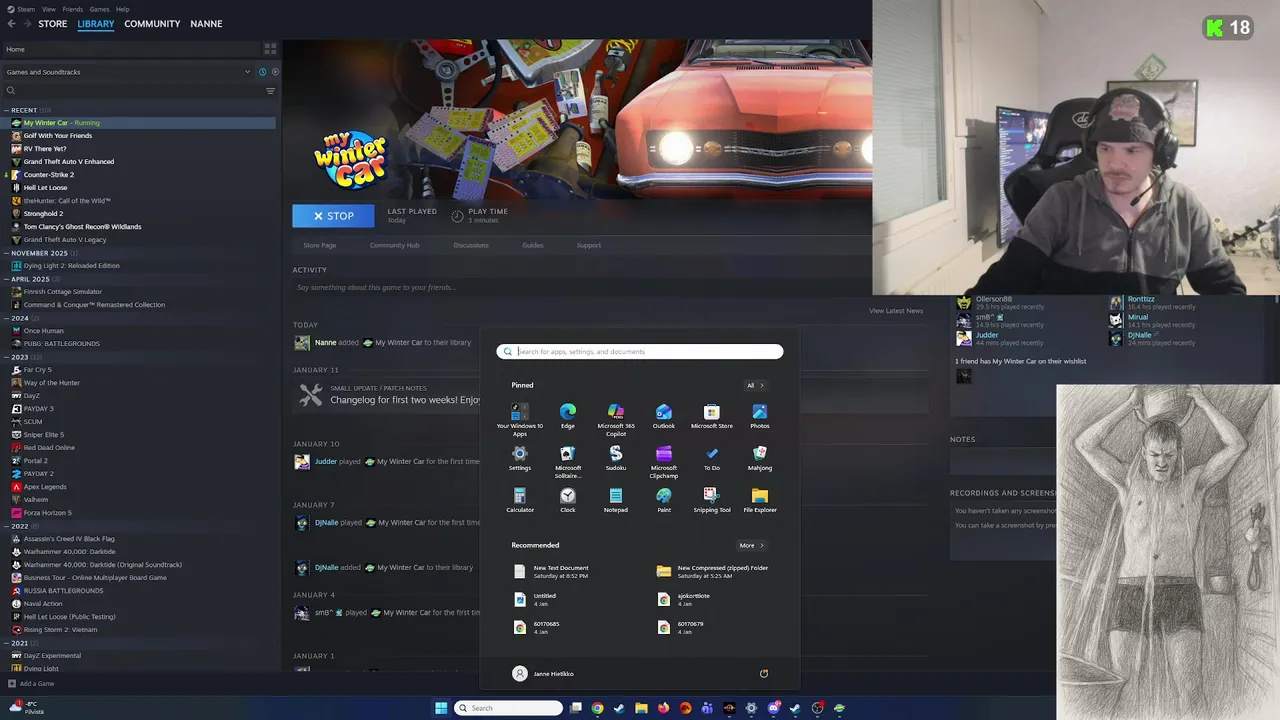Open Snipping Tool pinned app
The width and height of the screenshot is (1280, 720).
[x=712, y=501]
